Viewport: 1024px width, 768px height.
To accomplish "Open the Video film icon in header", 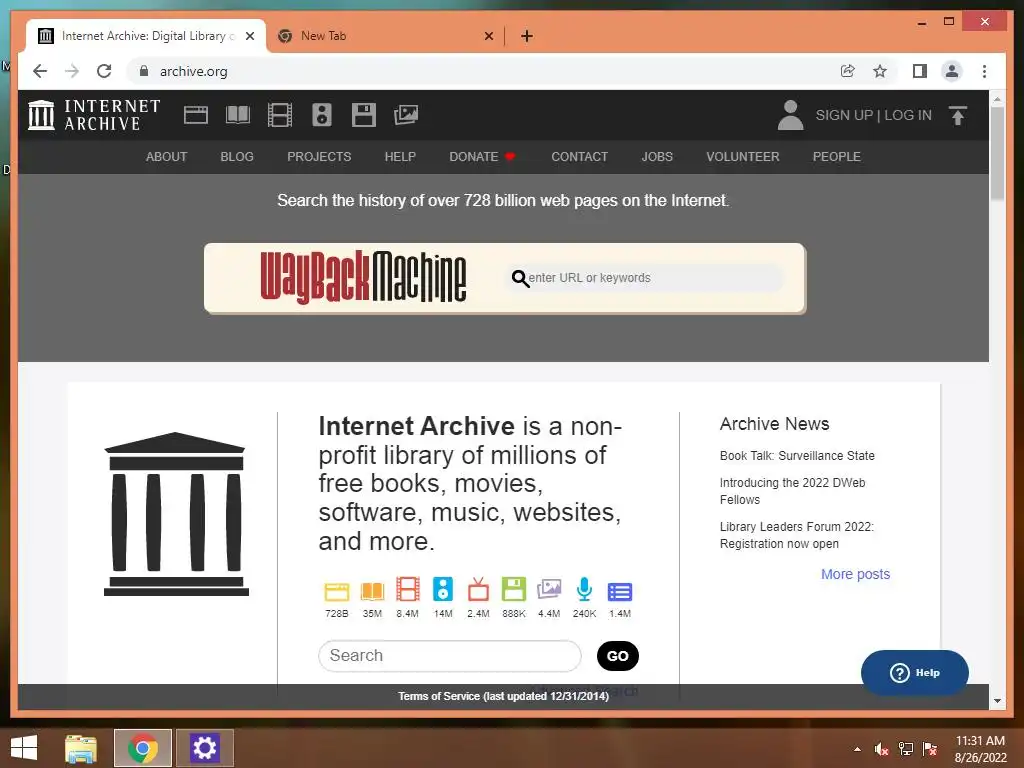I will pos(280,115).
